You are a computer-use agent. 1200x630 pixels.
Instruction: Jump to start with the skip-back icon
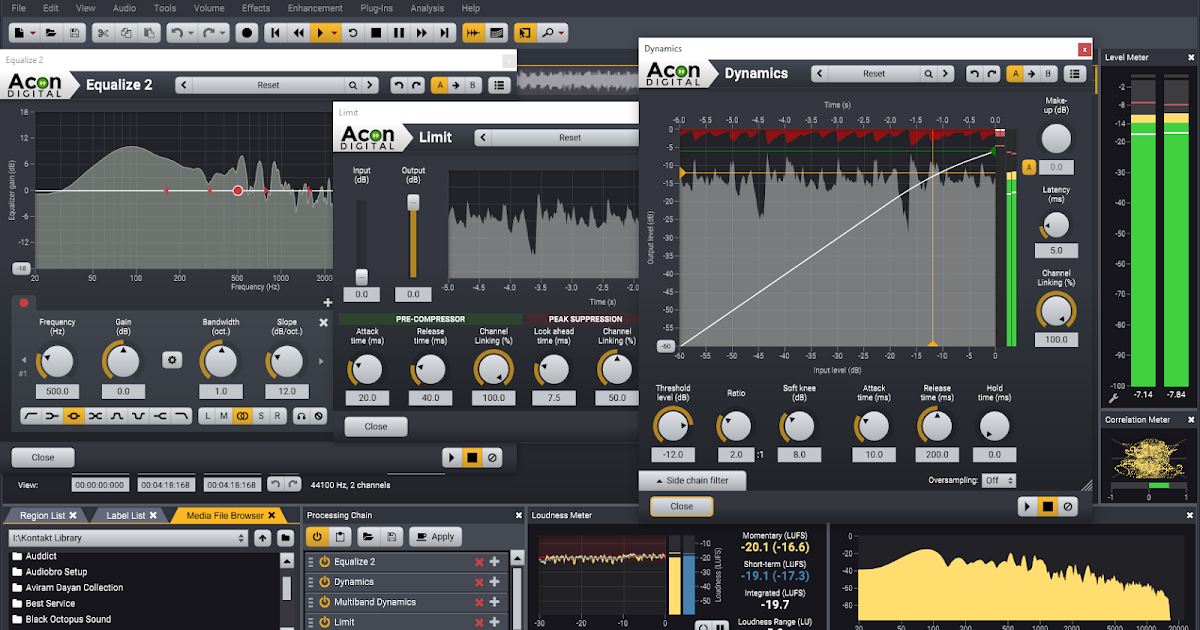pyautogui.click(x=276, y=33)
